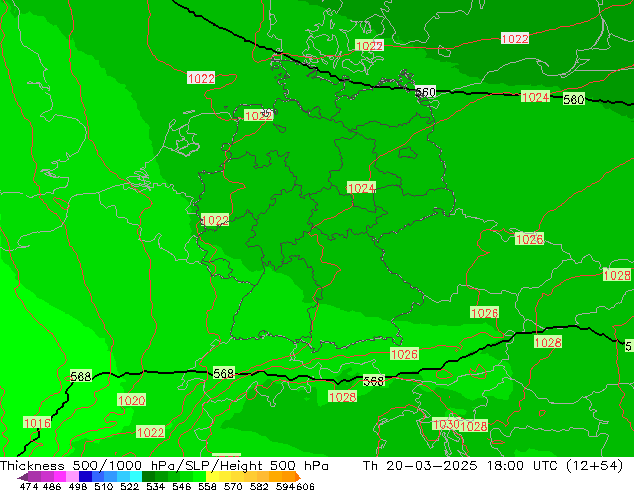634x490 pixels.
Task: Click the purple arrow at legend's low end
Action: coord(23,477)
